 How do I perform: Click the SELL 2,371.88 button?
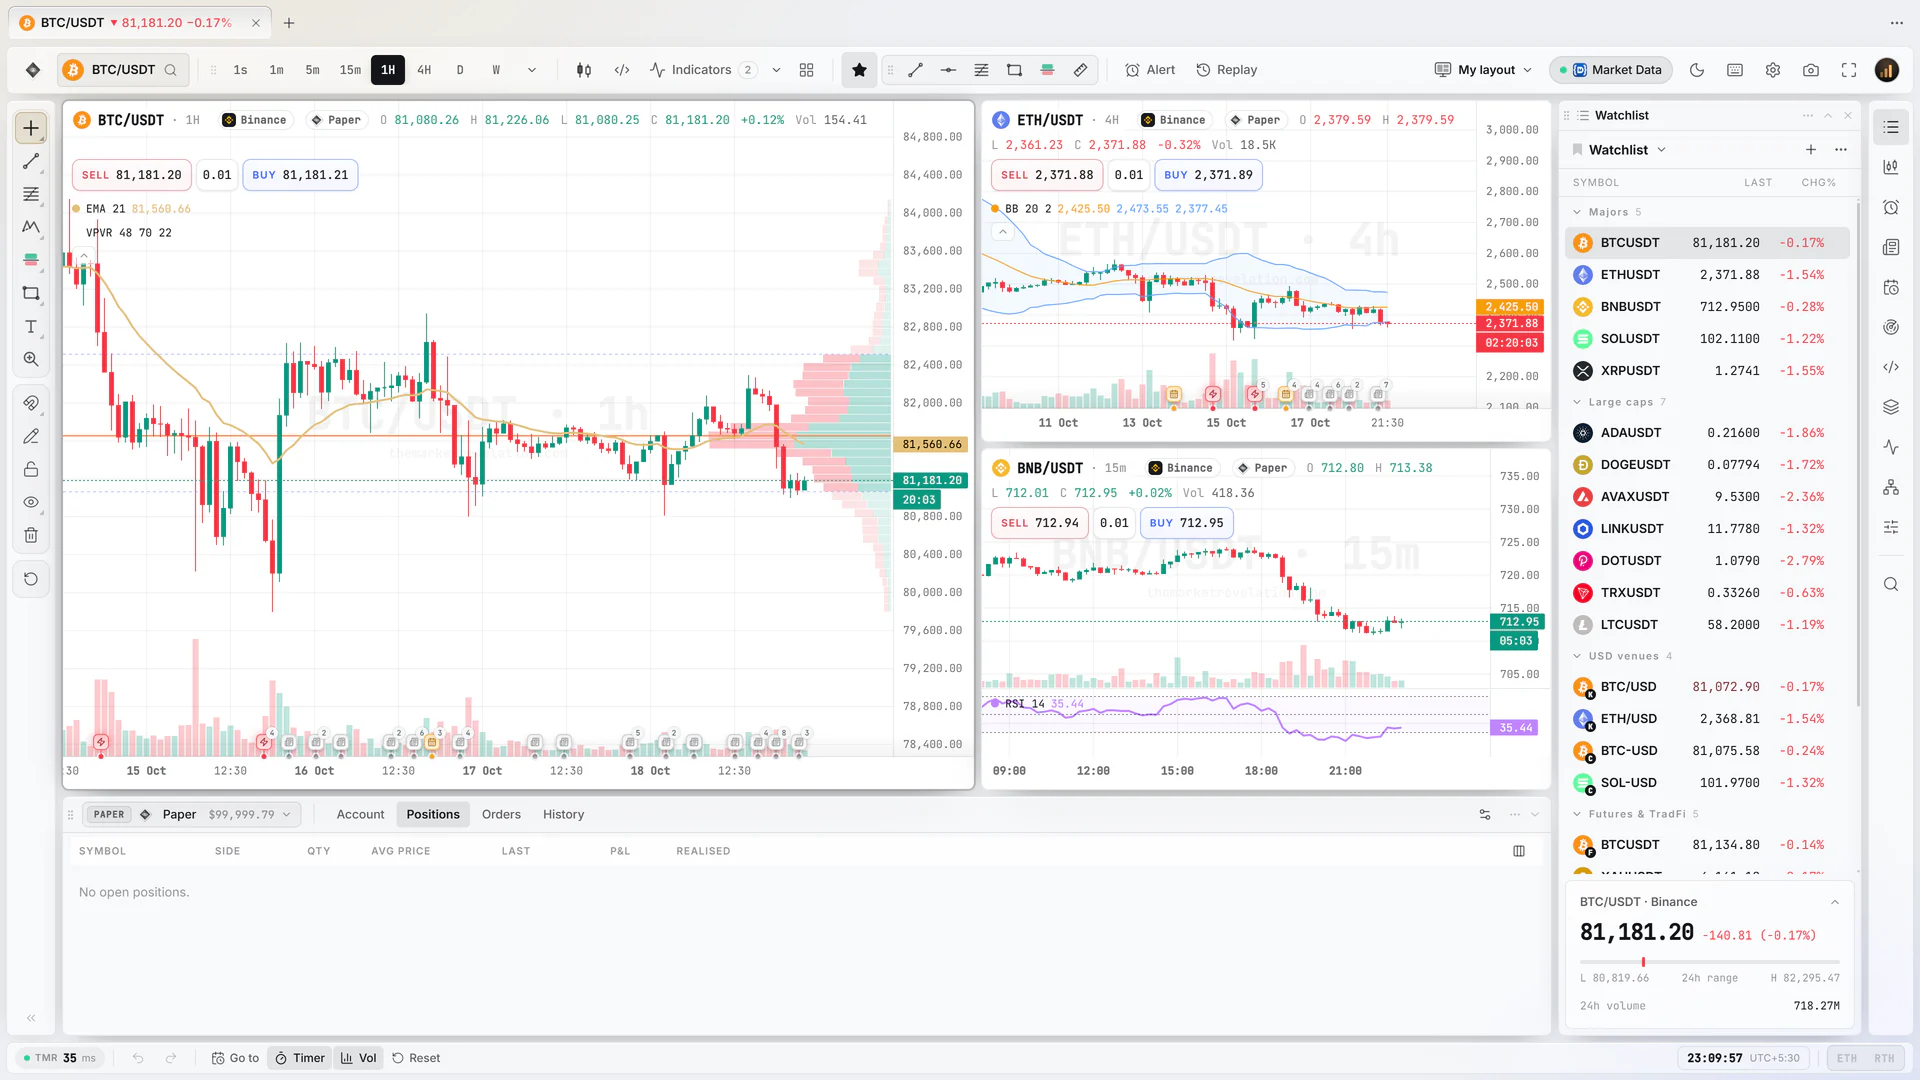click(x=1047, y=175)
